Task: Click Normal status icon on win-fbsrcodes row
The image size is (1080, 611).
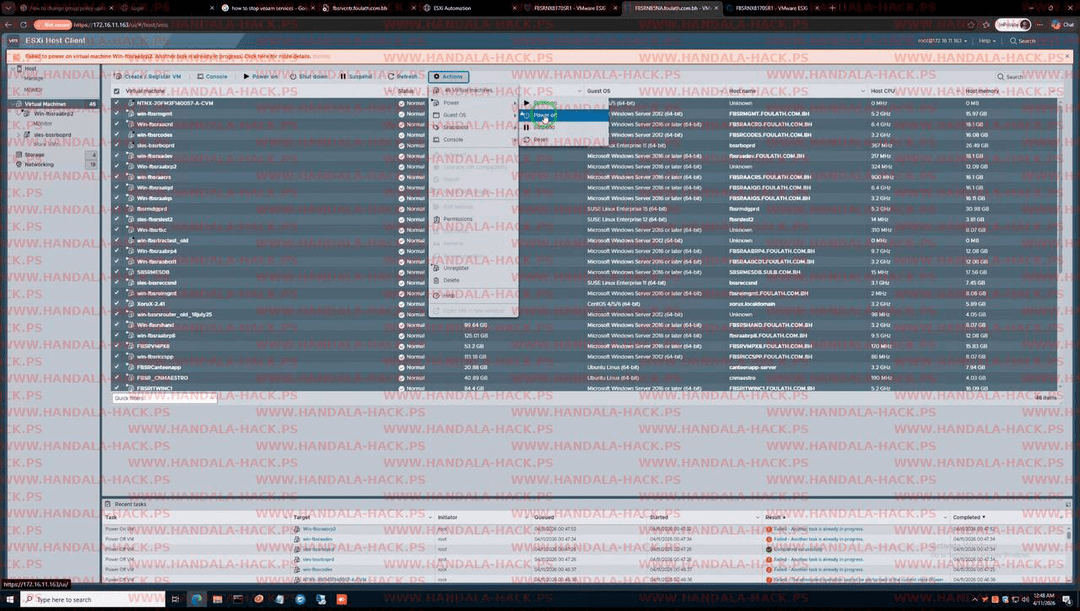Action: (x=402, y=135)
